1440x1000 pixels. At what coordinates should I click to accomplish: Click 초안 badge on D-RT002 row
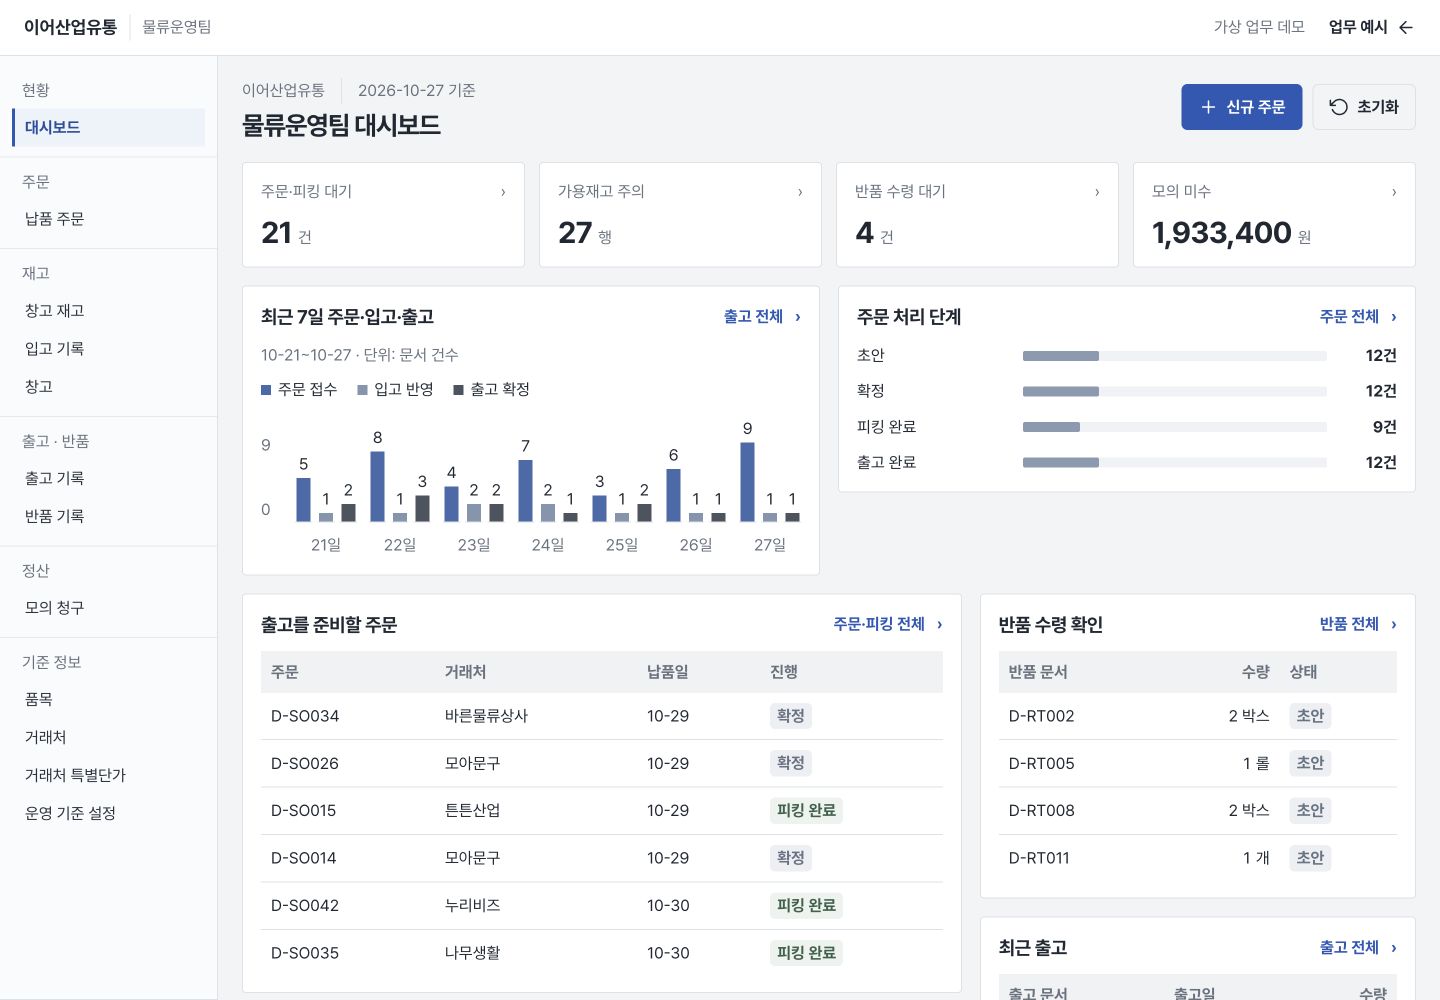coord(1310,716)
